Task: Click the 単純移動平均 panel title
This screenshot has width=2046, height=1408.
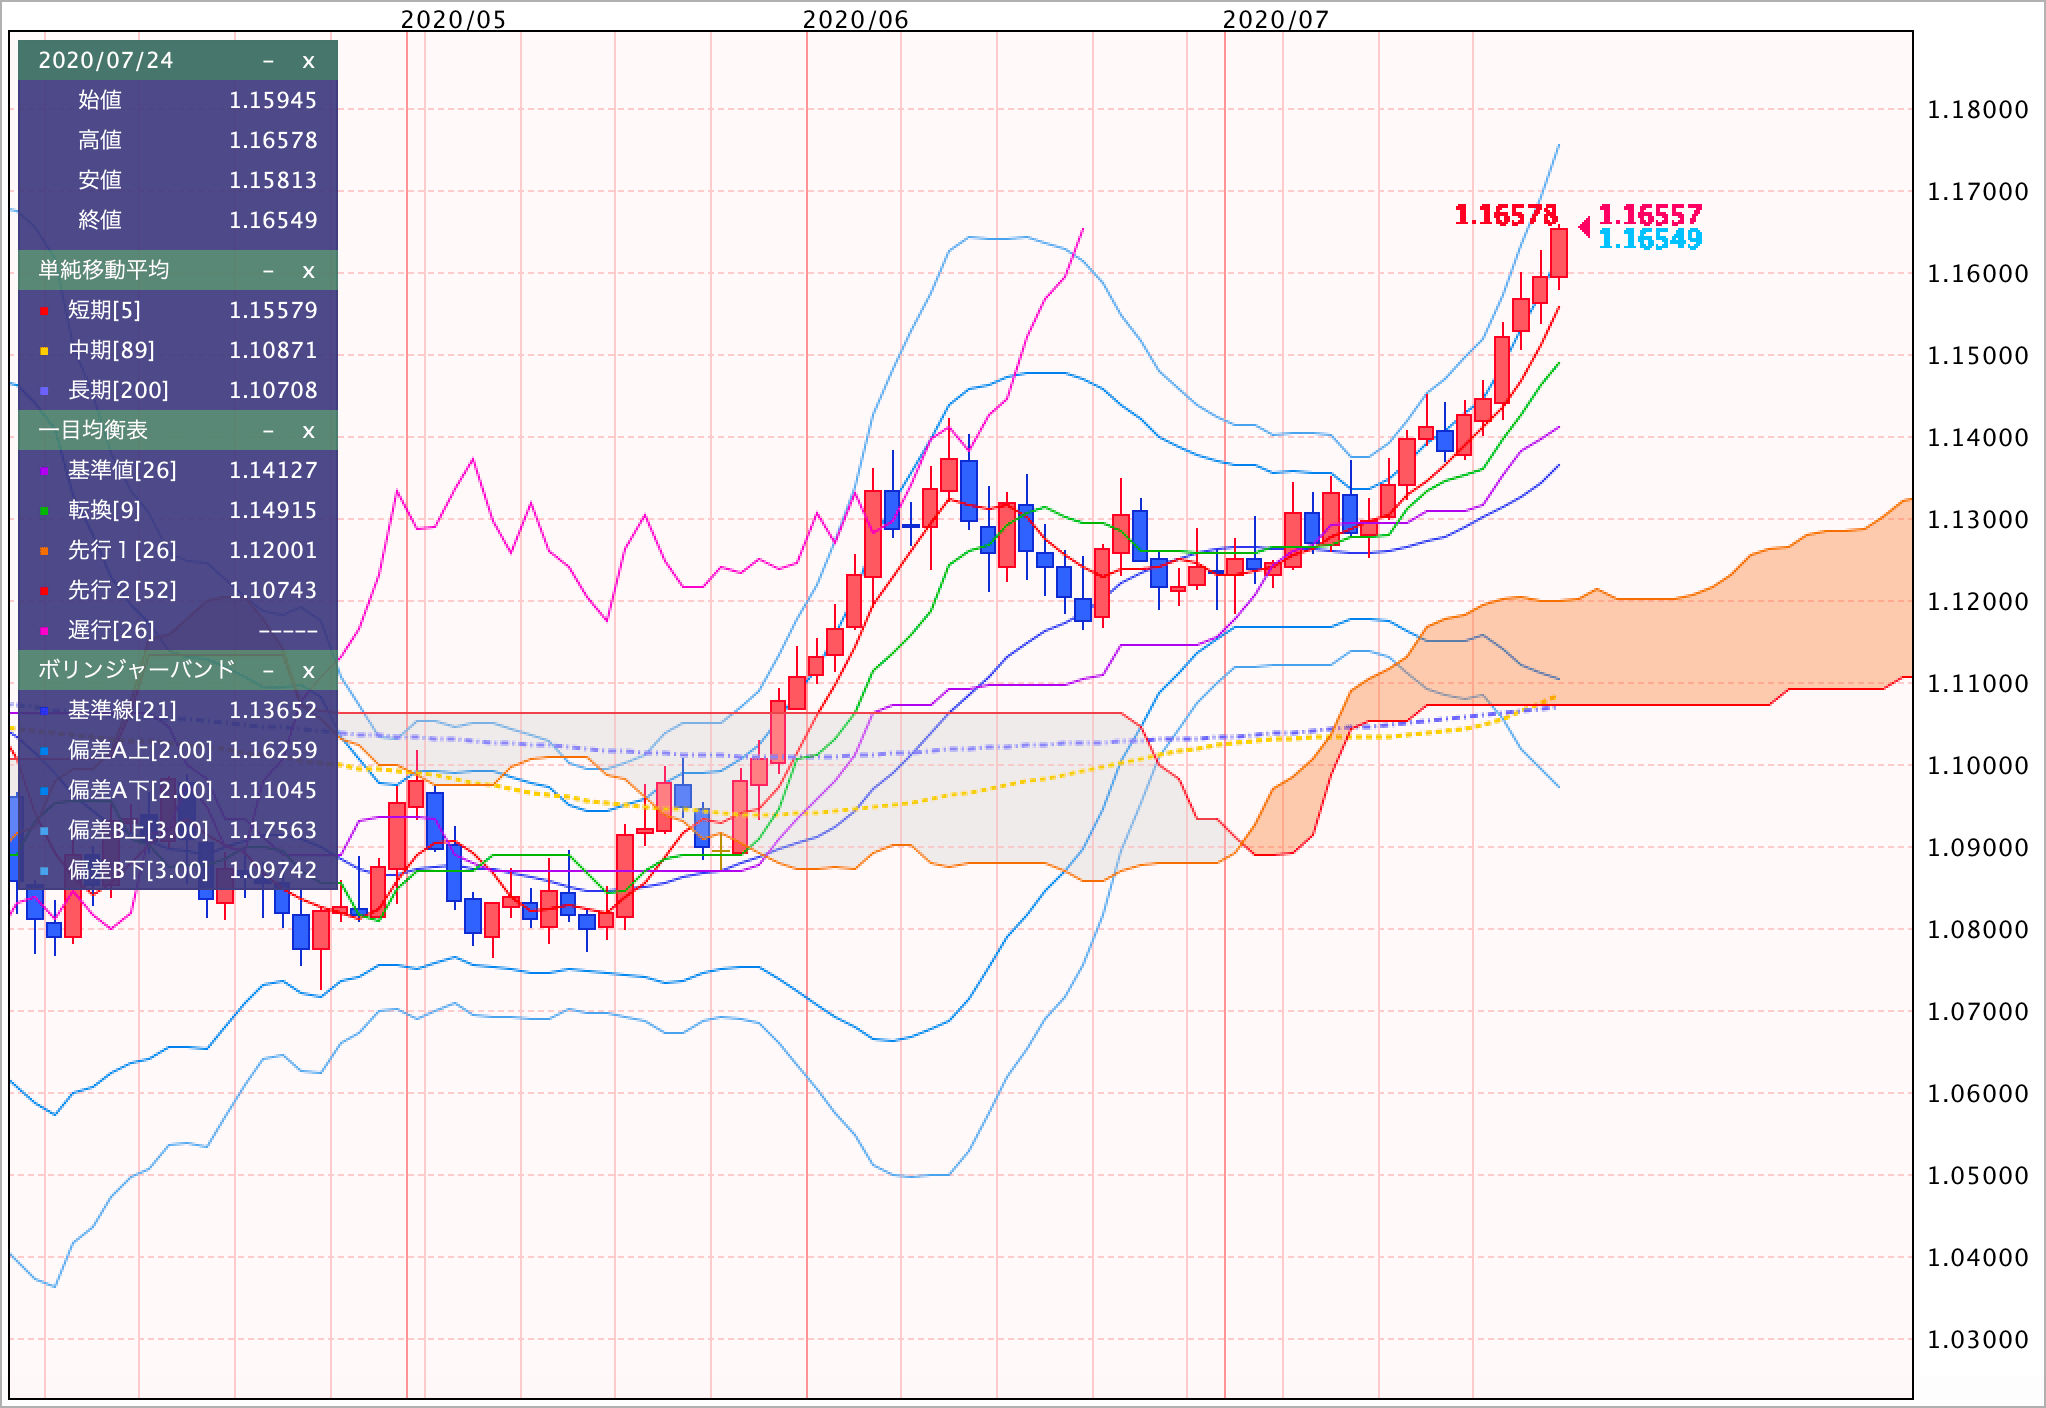Action: coord(104,270)
